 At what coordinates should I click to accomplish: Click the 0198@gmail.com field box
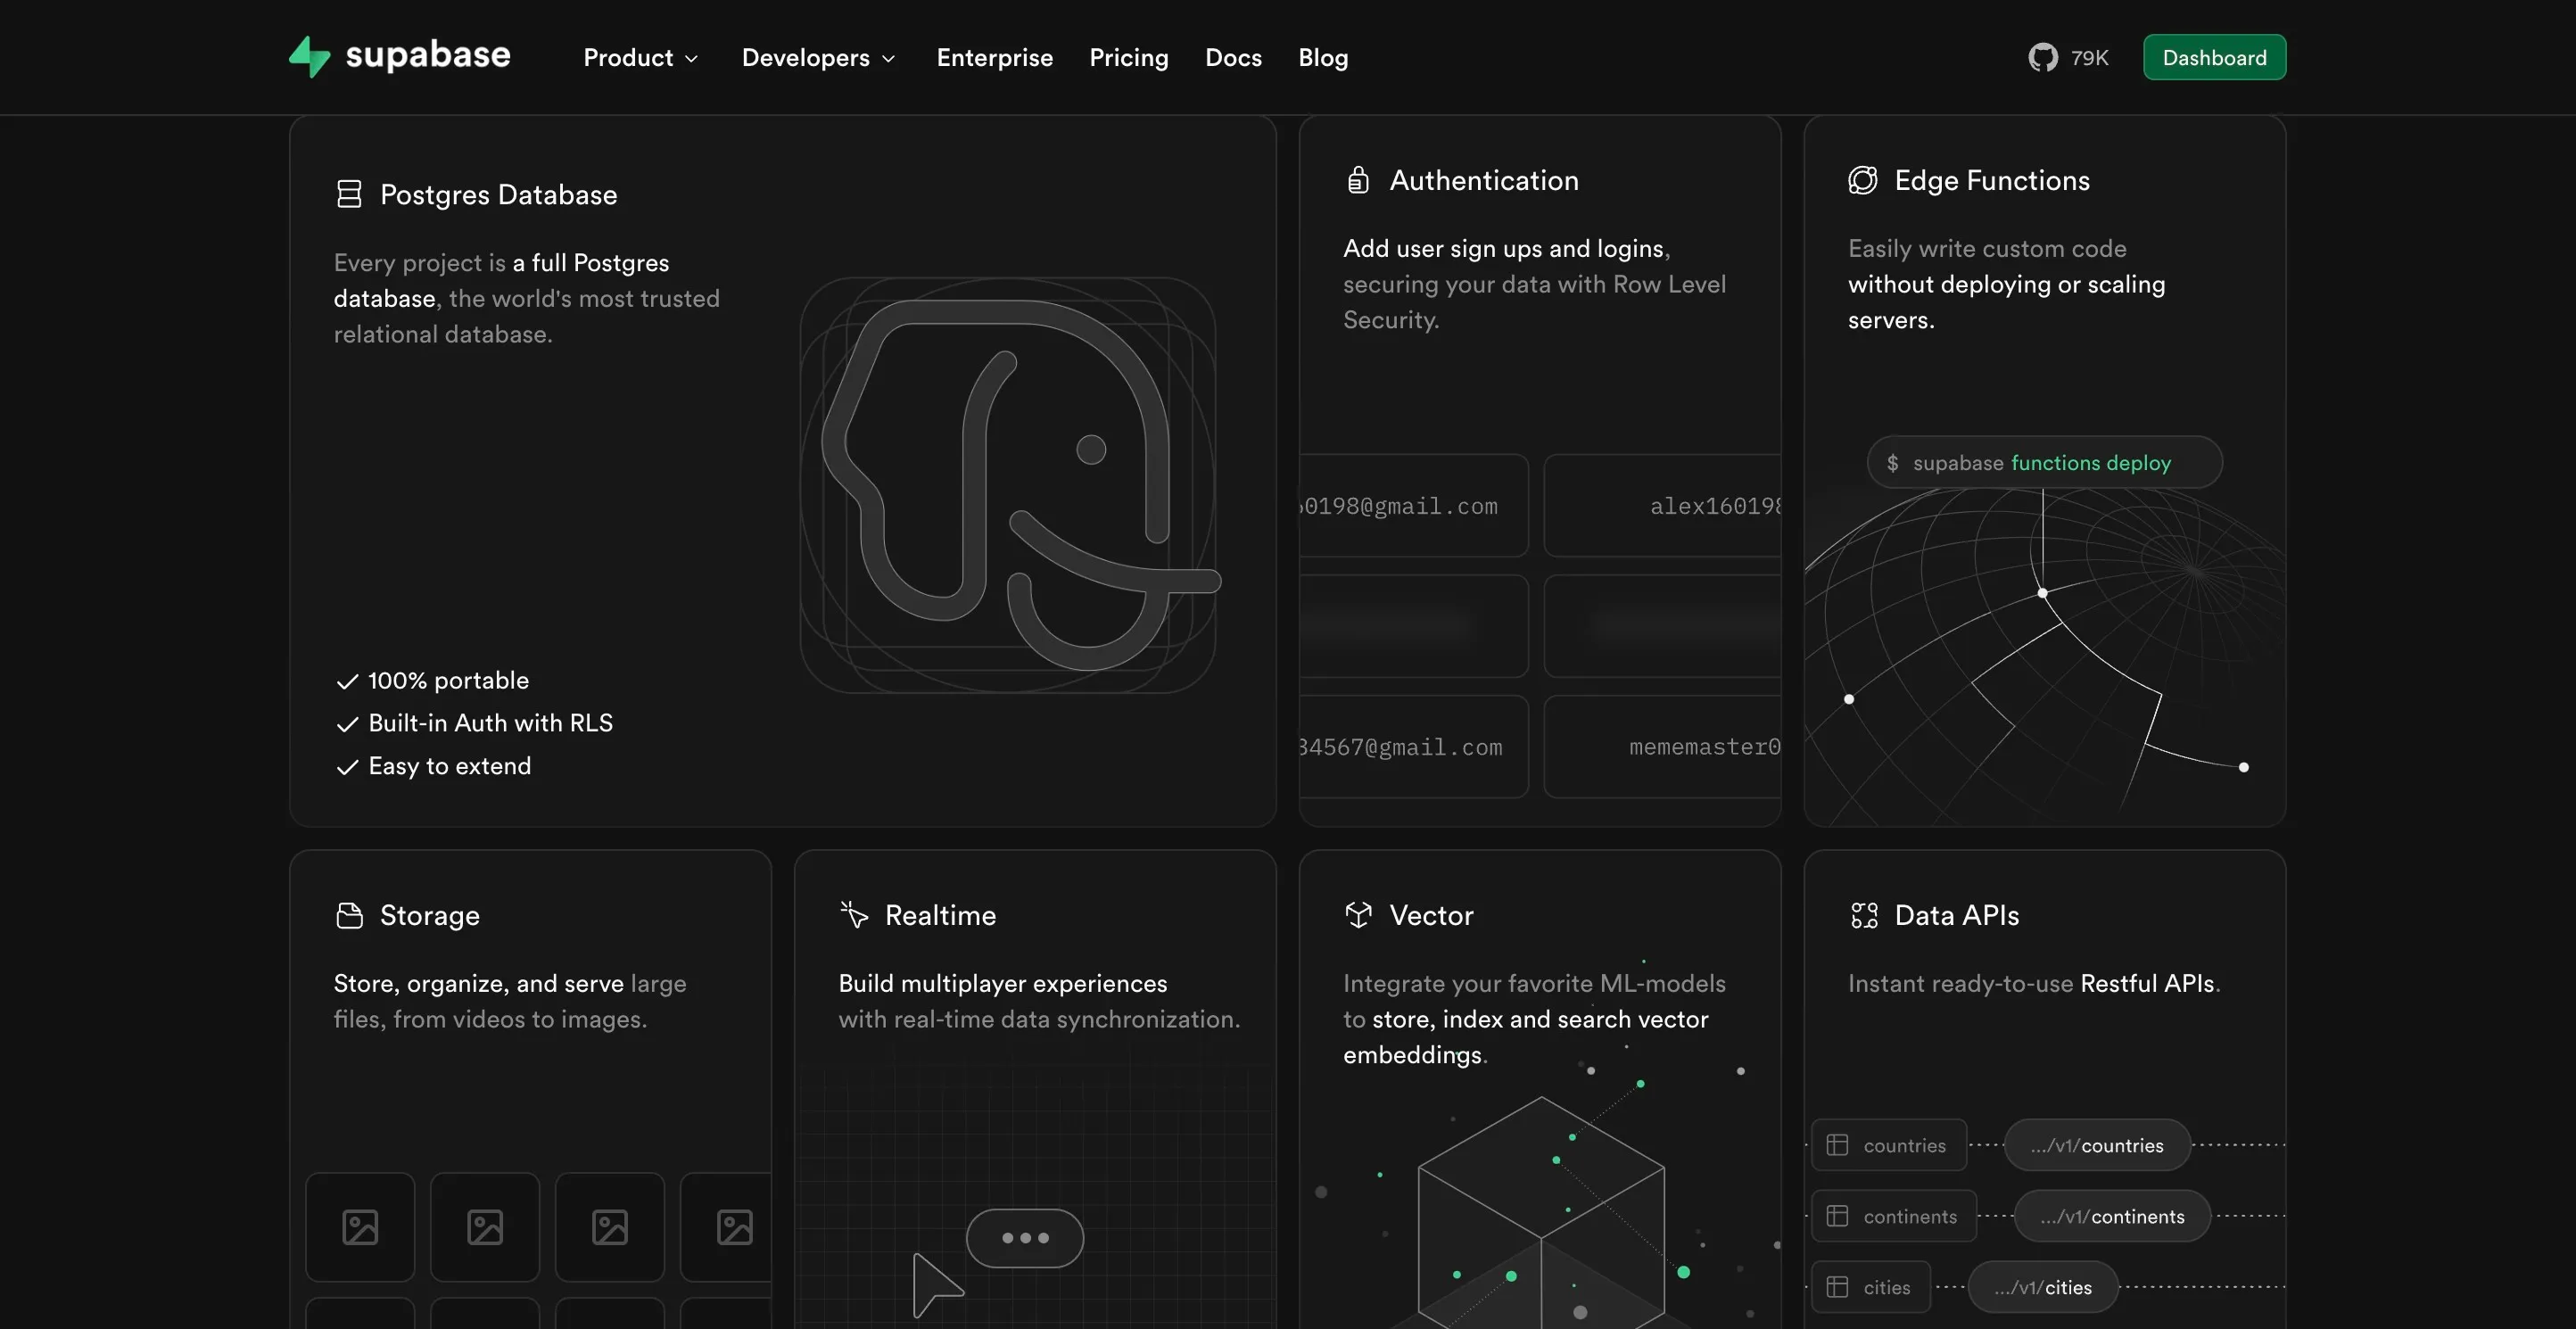1414,505
